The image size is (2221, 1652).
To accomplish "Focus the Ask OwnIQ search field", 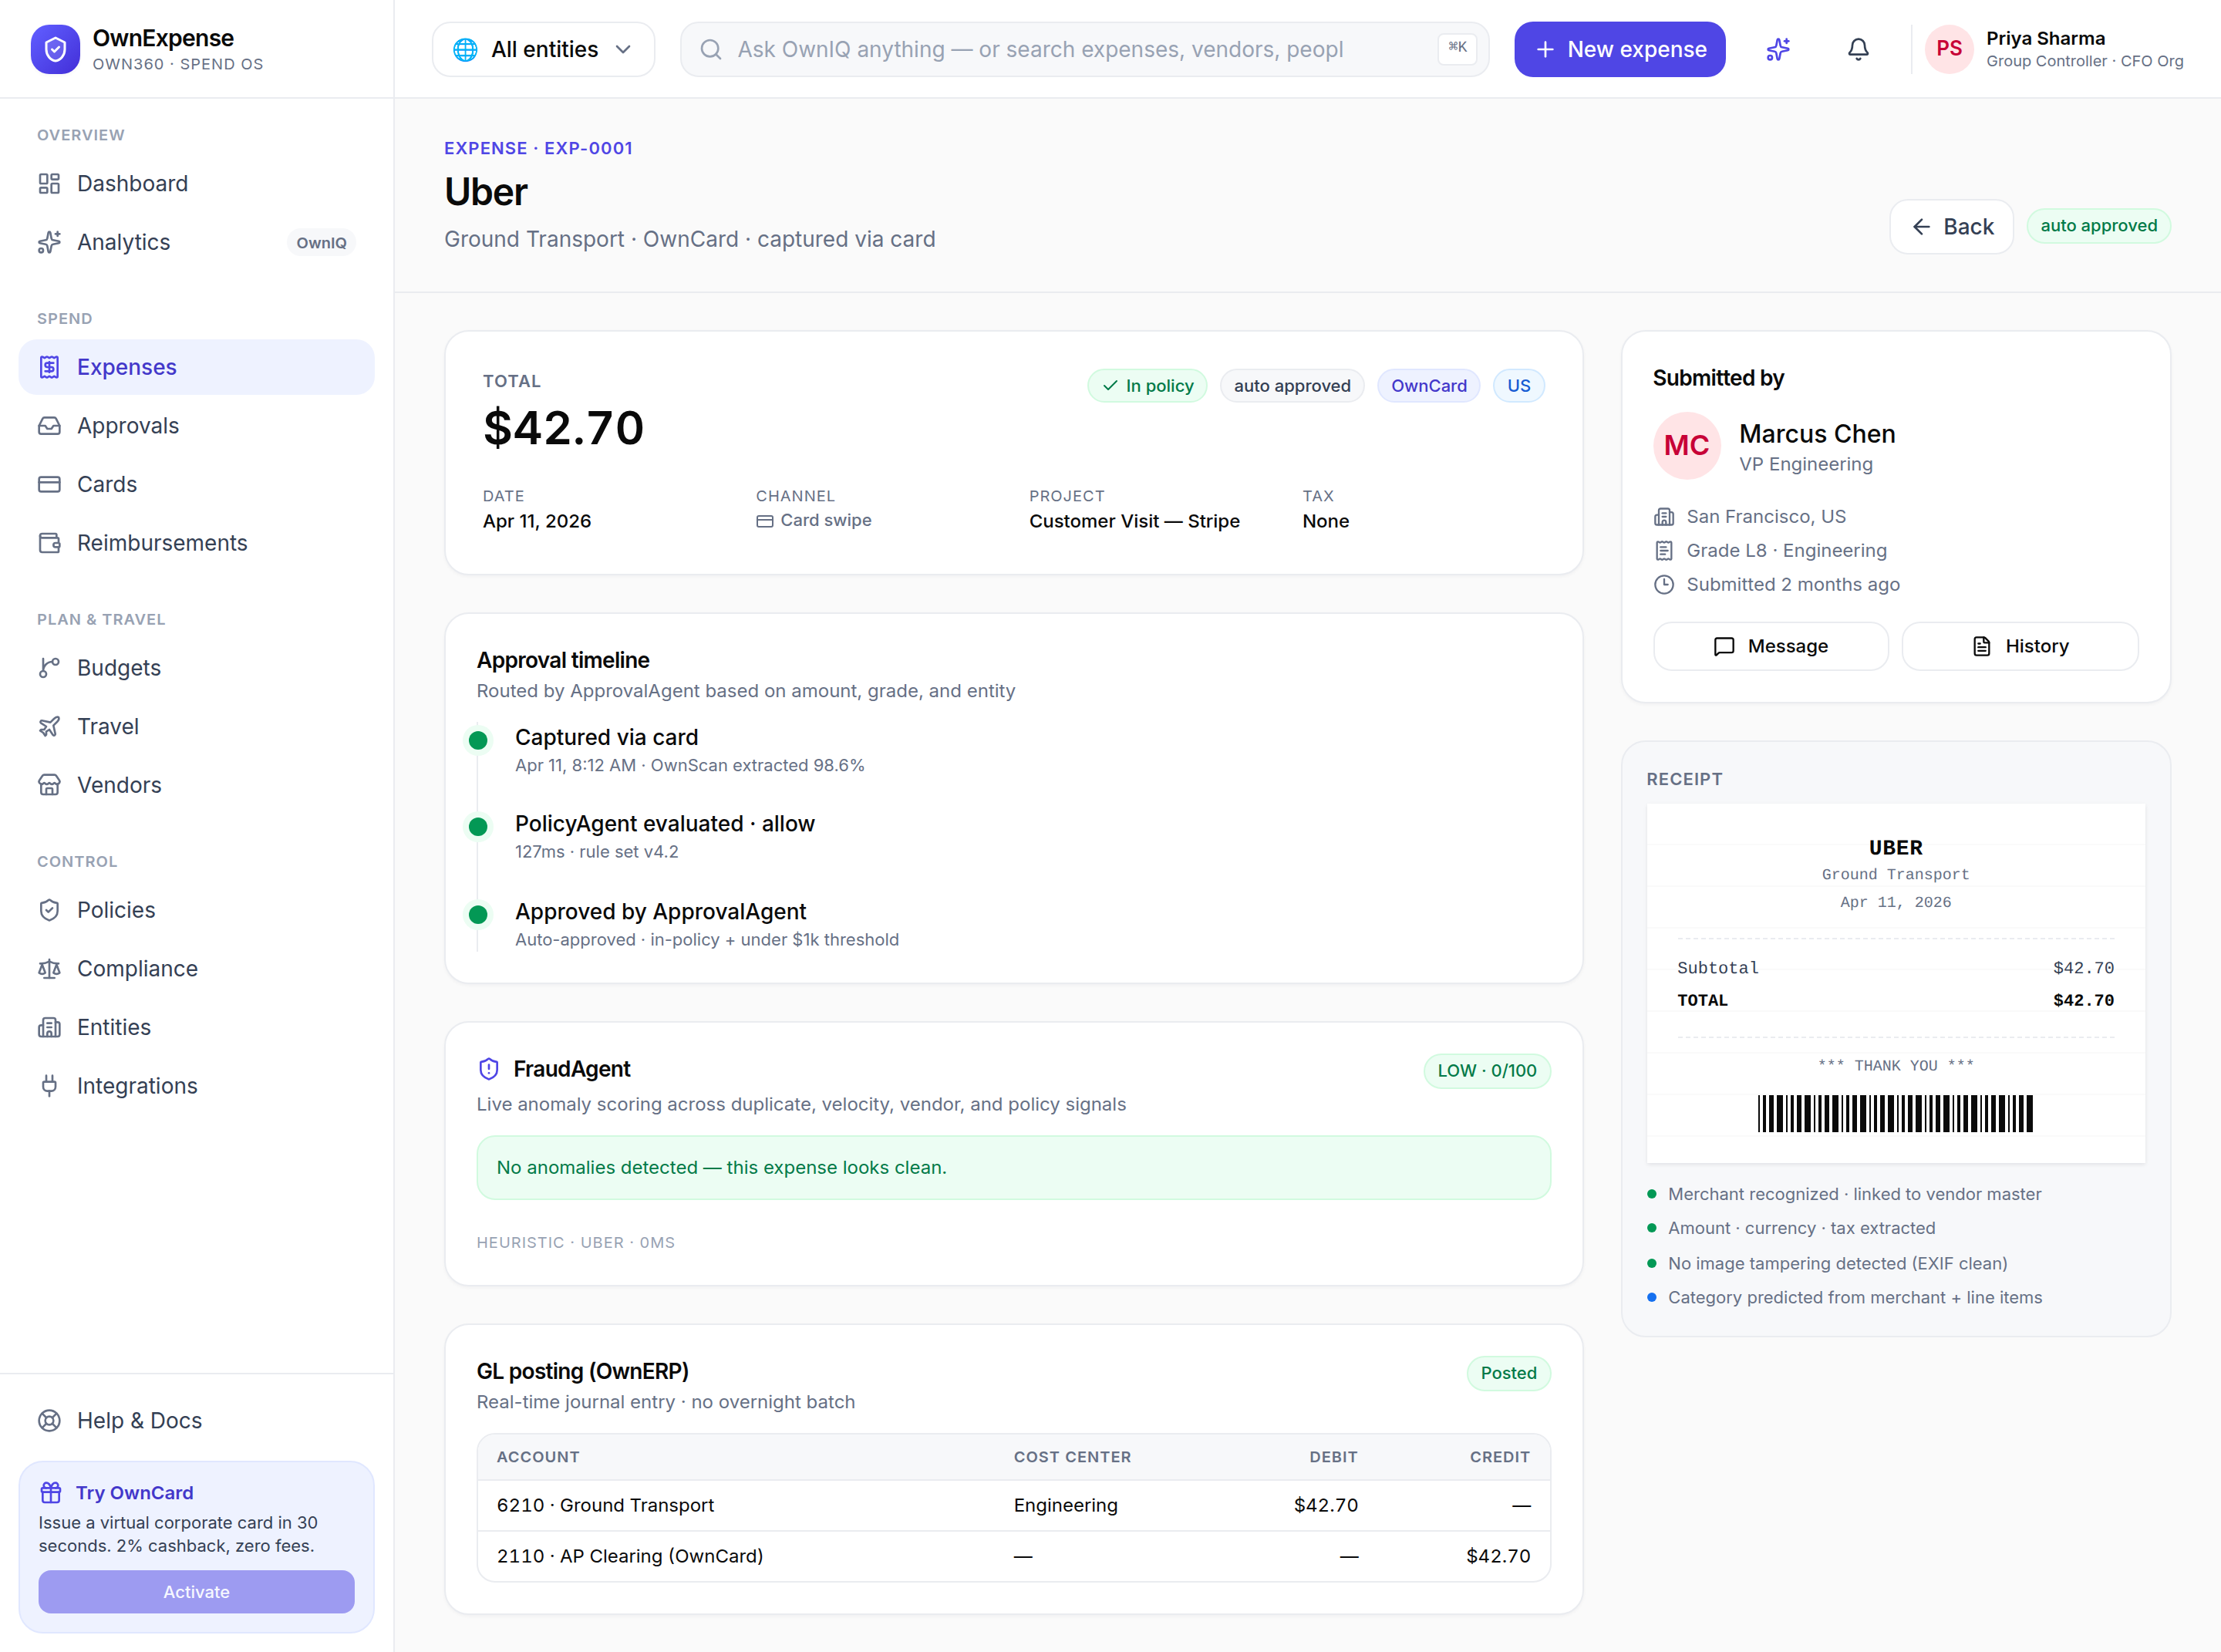I will 1085,49.
